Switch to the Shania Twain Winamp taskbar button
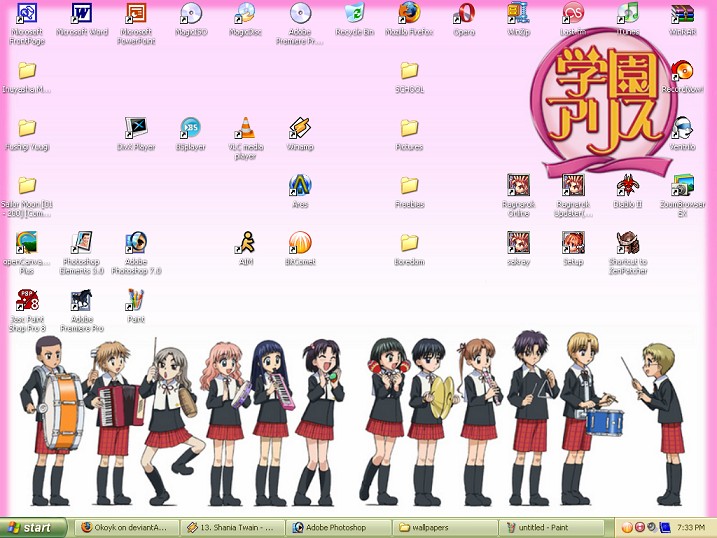Image resolution: width=717 pixels, height=538 pixels. 232,528
